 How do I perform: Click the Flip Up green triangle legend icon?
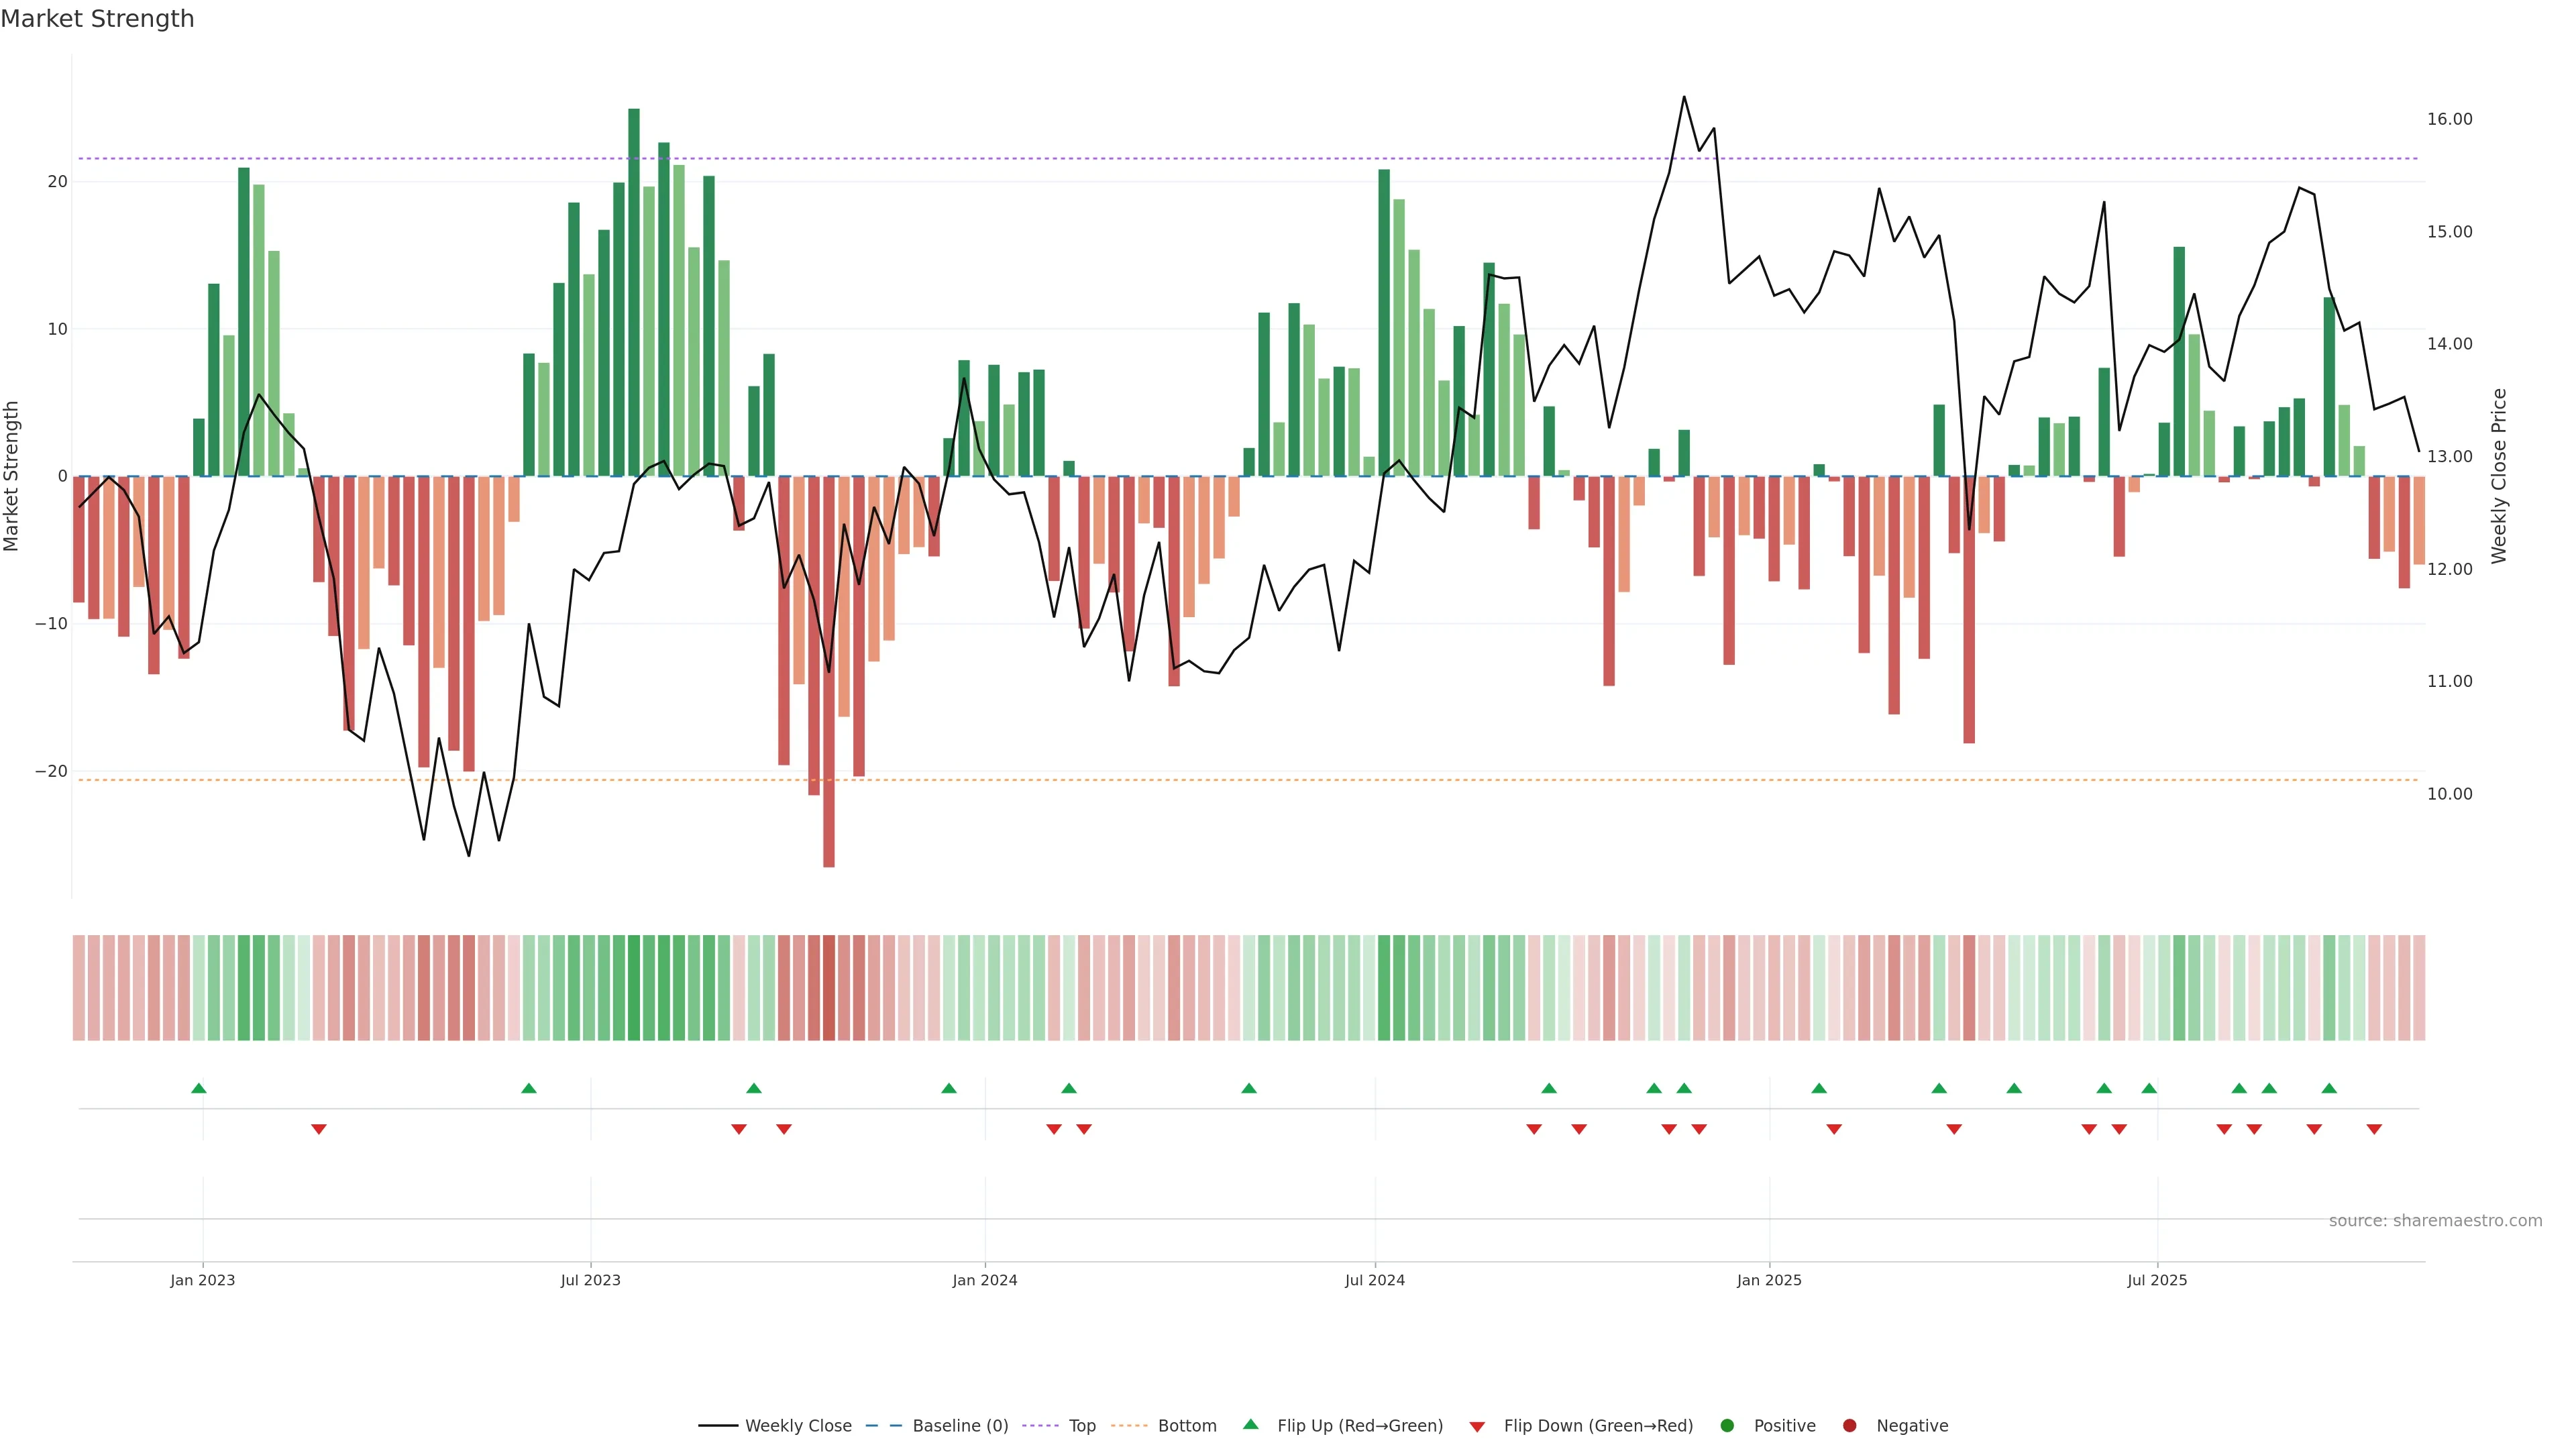pyautogui.click(x=1250, y=1425)
